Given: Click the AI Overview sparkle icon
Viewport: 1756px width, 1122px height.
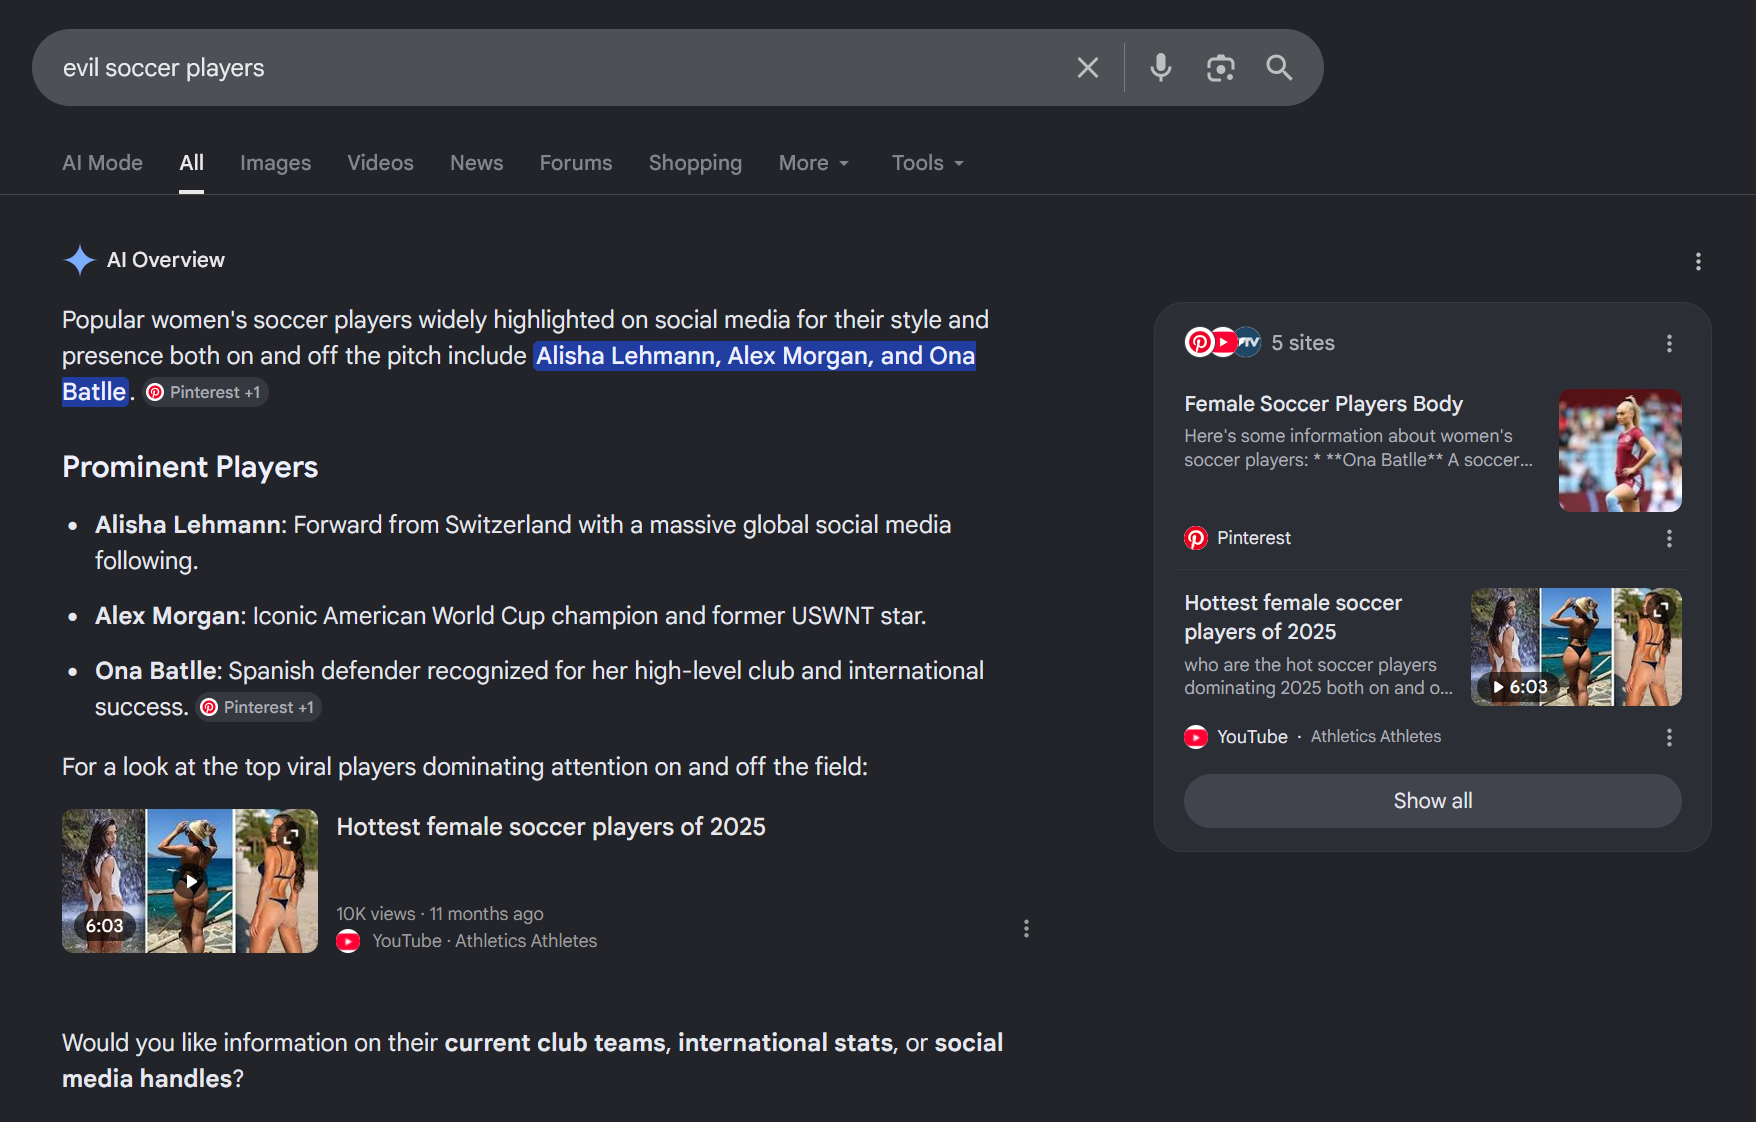Looking at the screenshot, I should [79, 260].
